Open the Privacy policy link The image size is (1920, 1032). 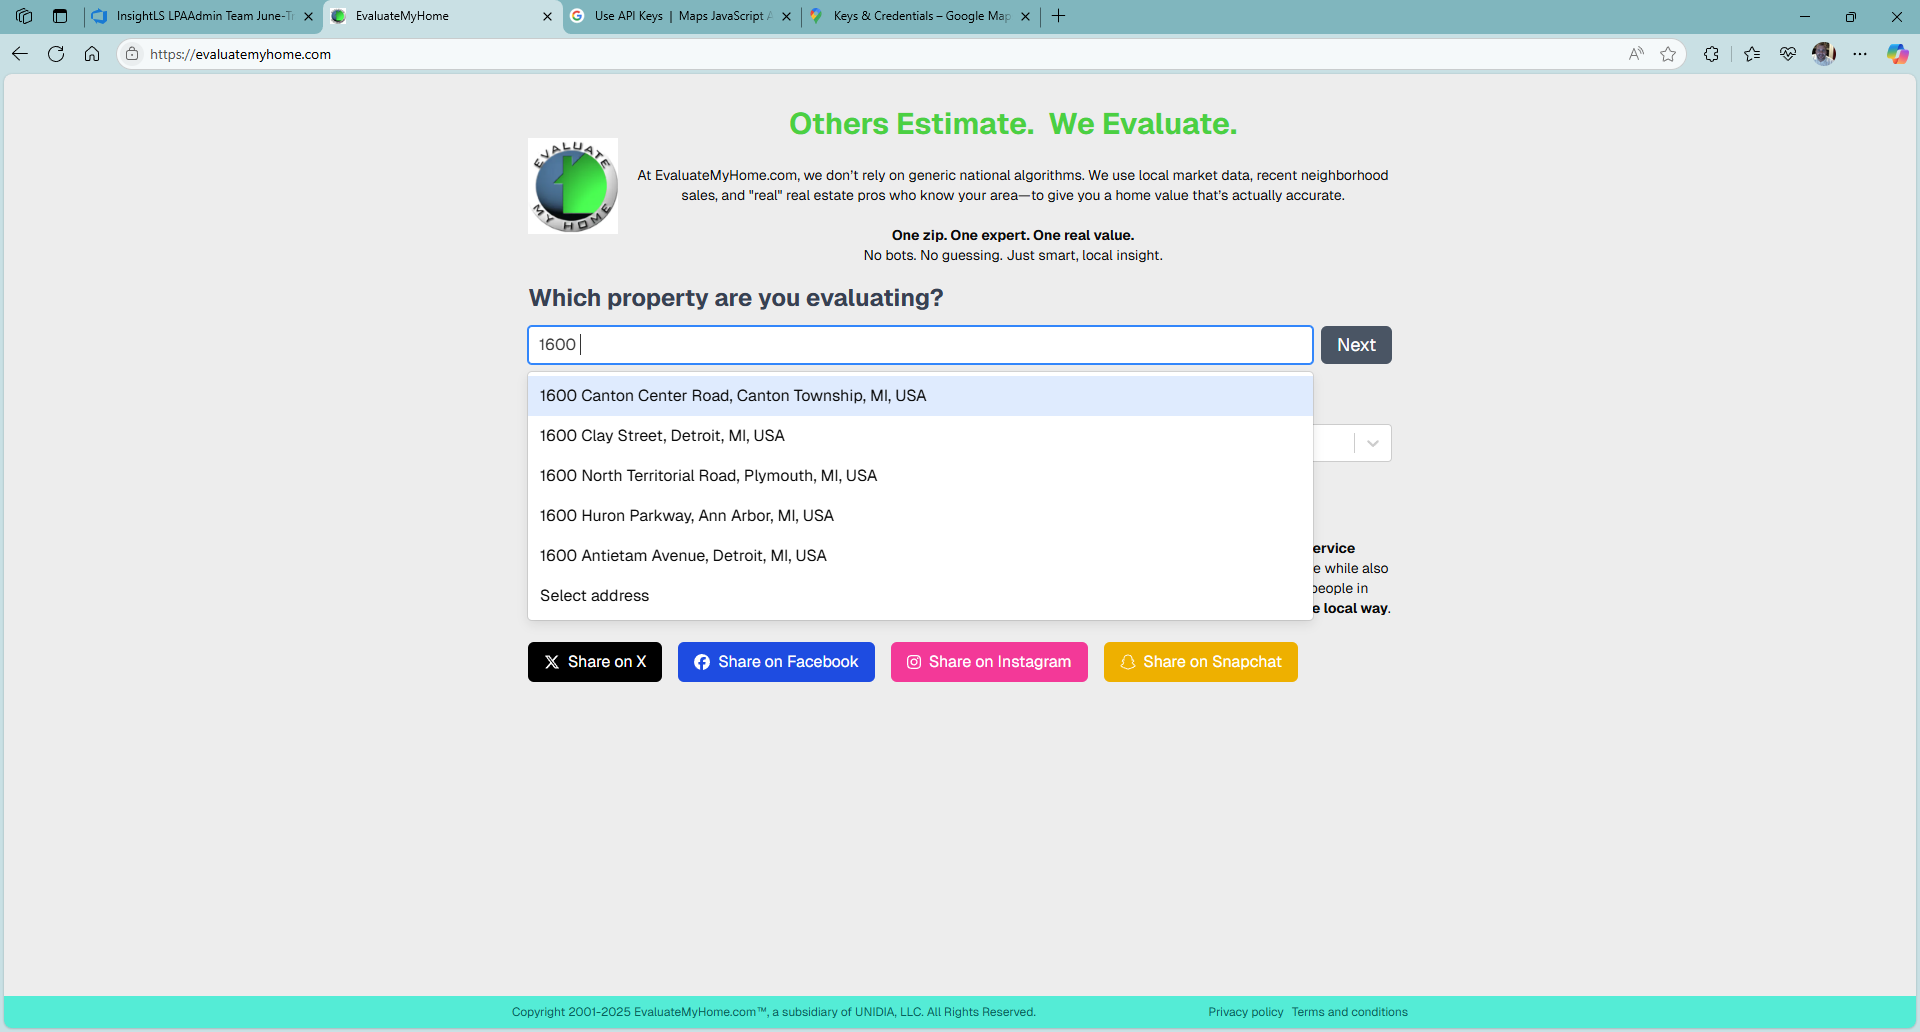pyautogui.click(x=1245, y=1011)
